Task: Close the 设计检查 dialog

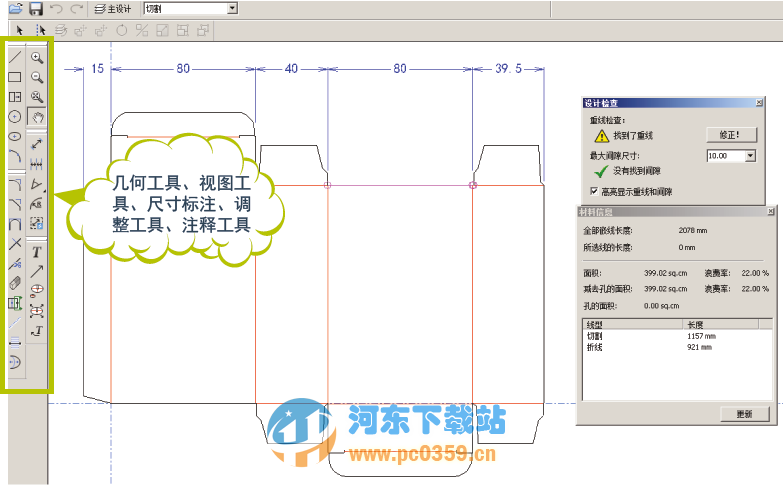Action: pyautogui.click(x=759, y=103)
